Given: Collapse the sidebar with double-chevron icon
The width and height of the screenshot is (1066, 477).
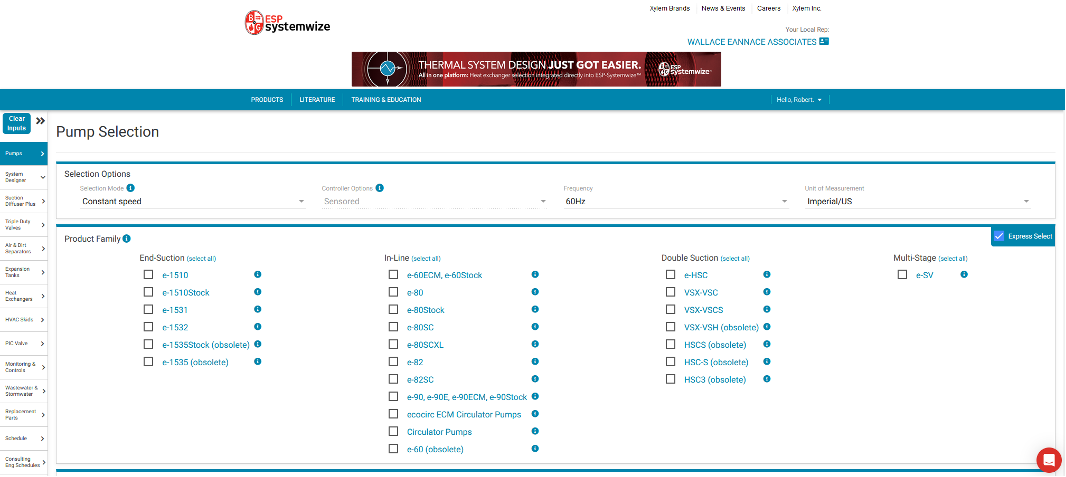Looking at the screenshot, I should tap(41, 121).
